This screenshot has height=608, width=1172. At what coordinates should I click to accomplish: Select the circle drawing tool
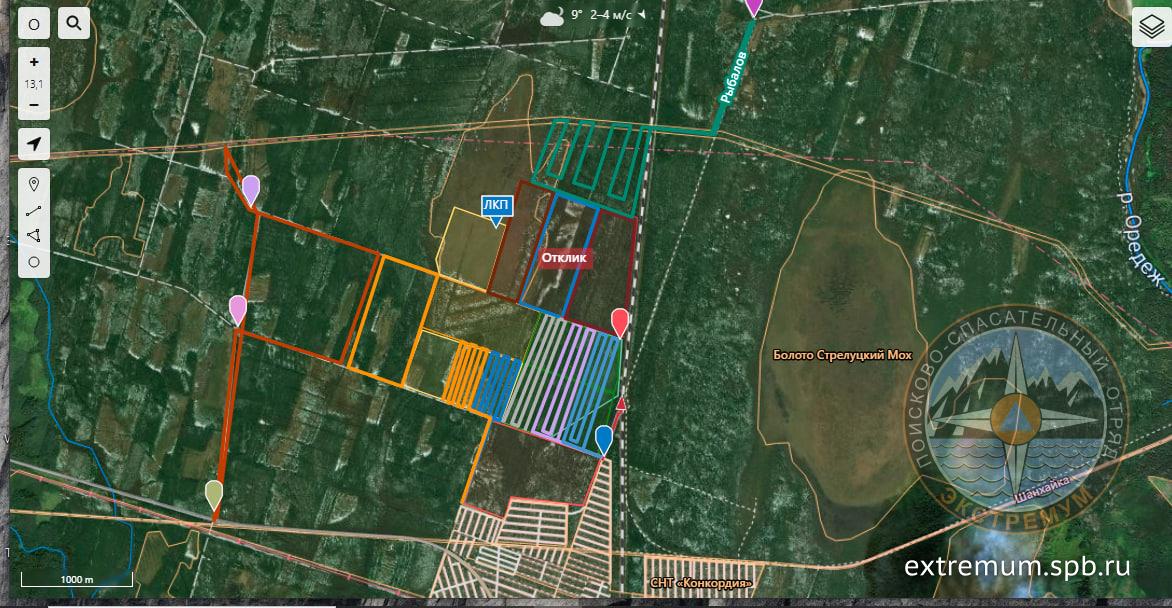click(x=34, y=262)
